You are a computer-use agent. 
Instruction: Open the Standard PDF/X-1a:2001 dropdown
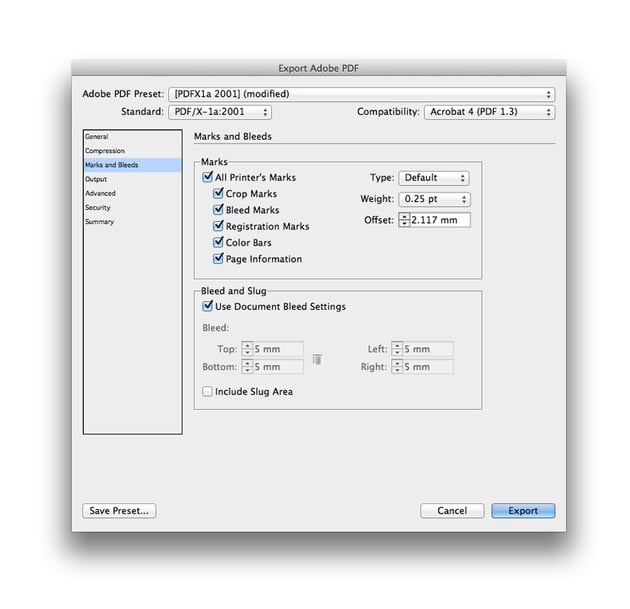click(220, 112)
